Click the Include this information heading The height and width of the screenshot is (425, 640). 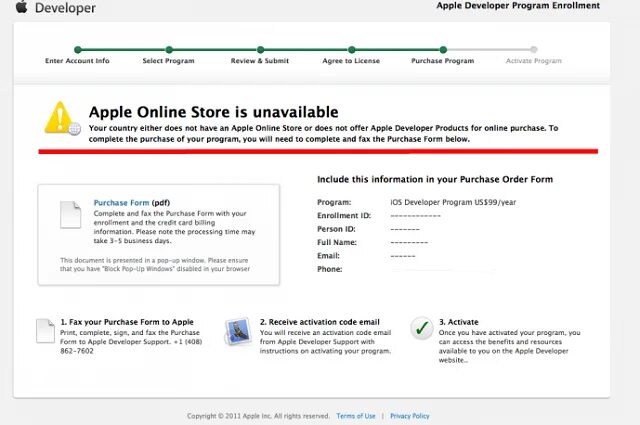[x=435, y=179]
